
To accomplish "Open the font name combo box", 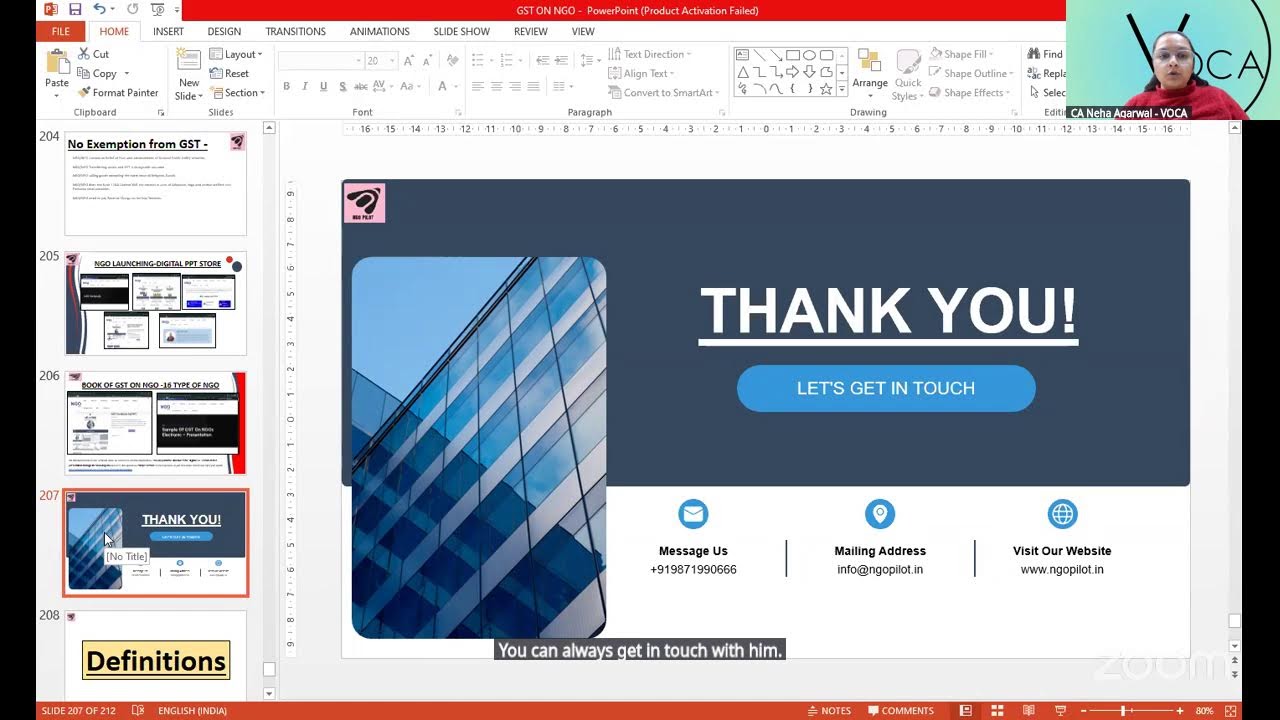I will click(x=320, y=61).
